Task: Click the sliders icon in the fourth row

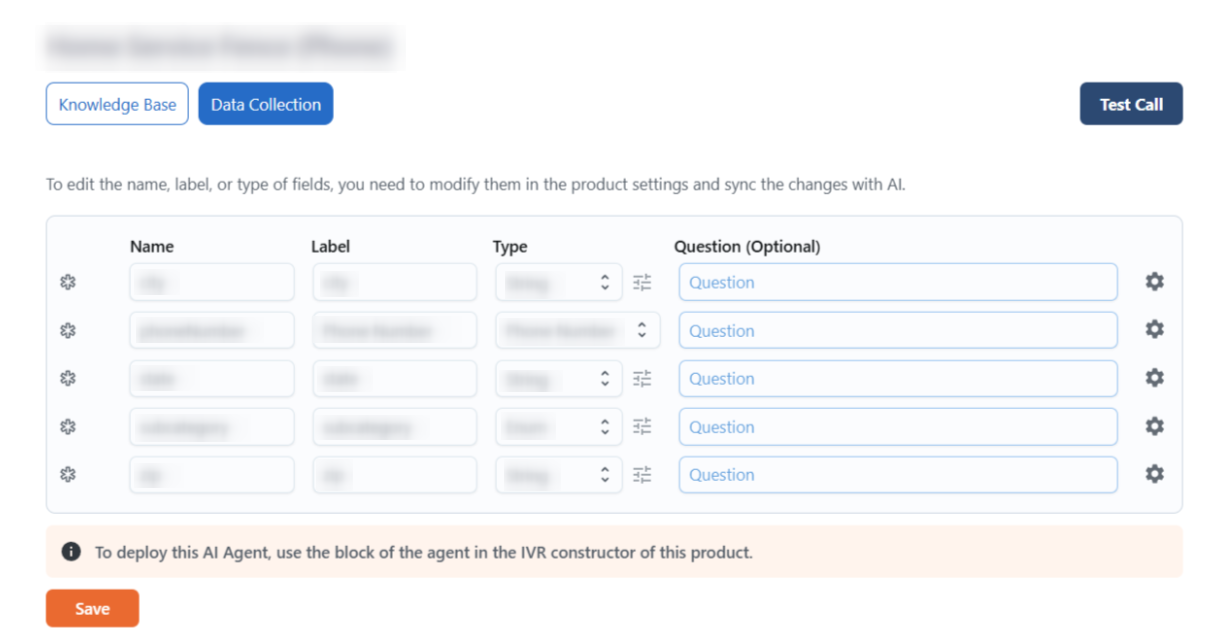Action: (x=642, y=427)
